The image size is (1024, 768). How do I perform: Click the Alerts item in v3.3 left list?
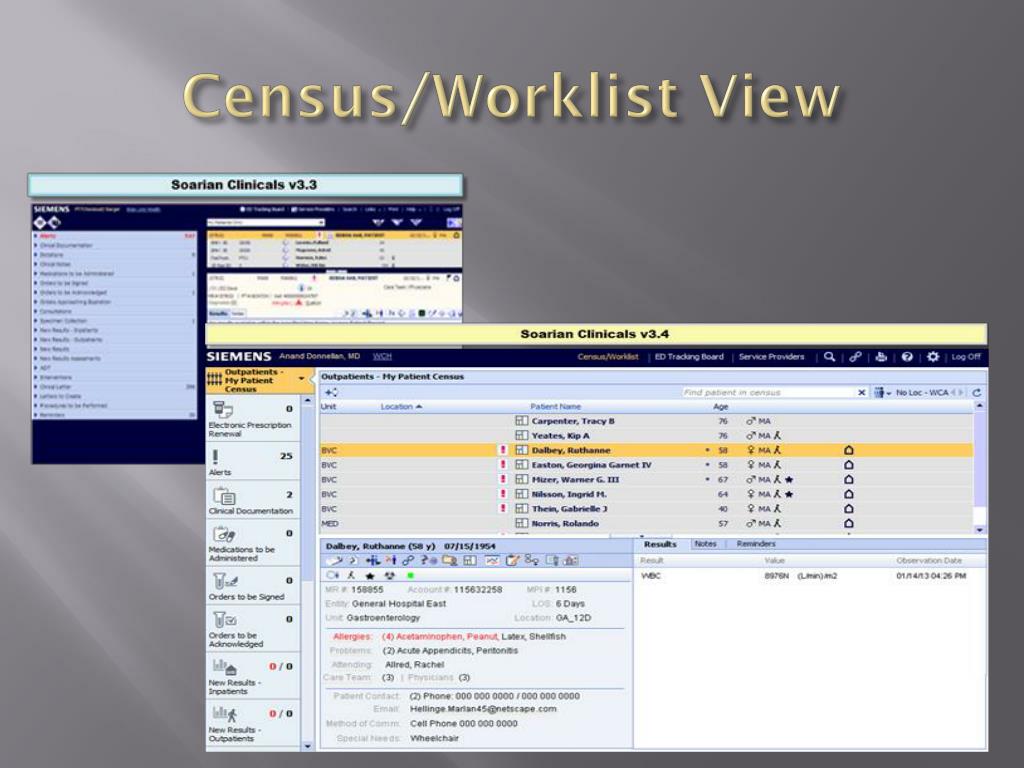tap(48, 236)
